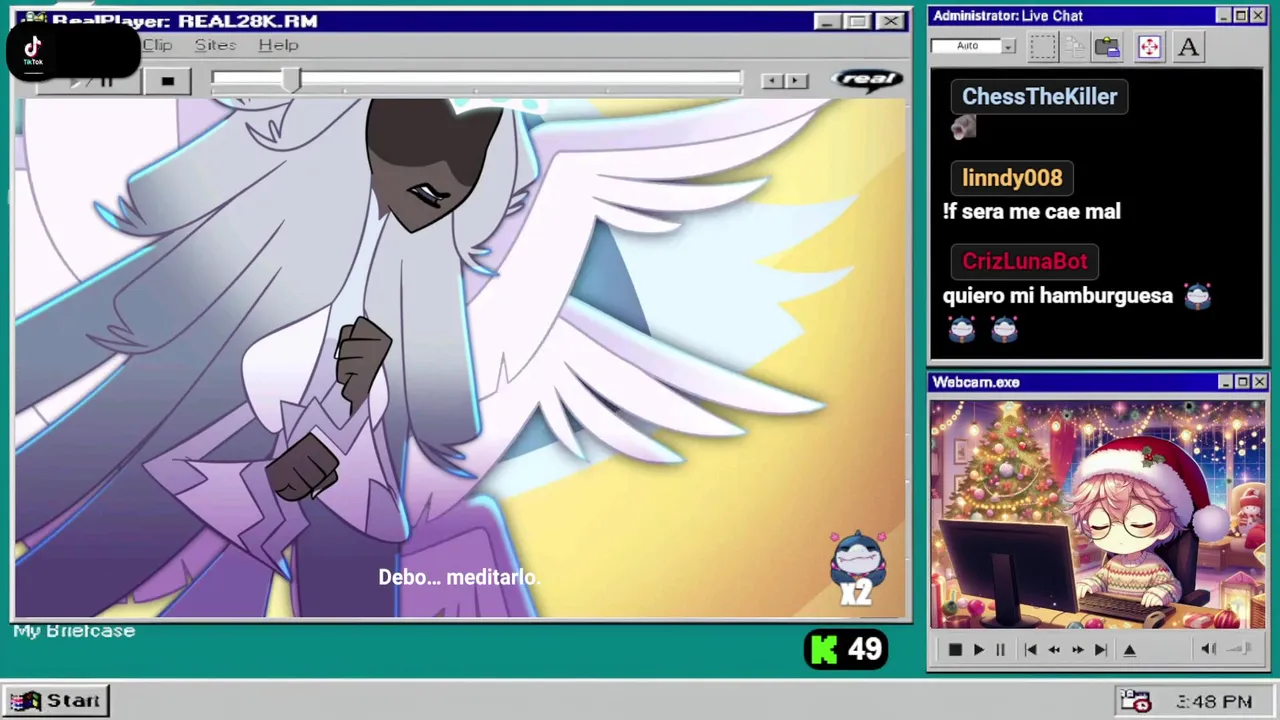This screenshot has width=1280, height=720.
Task: Open the folder properties icon in Live Chat
Action: coord(1107,46)
